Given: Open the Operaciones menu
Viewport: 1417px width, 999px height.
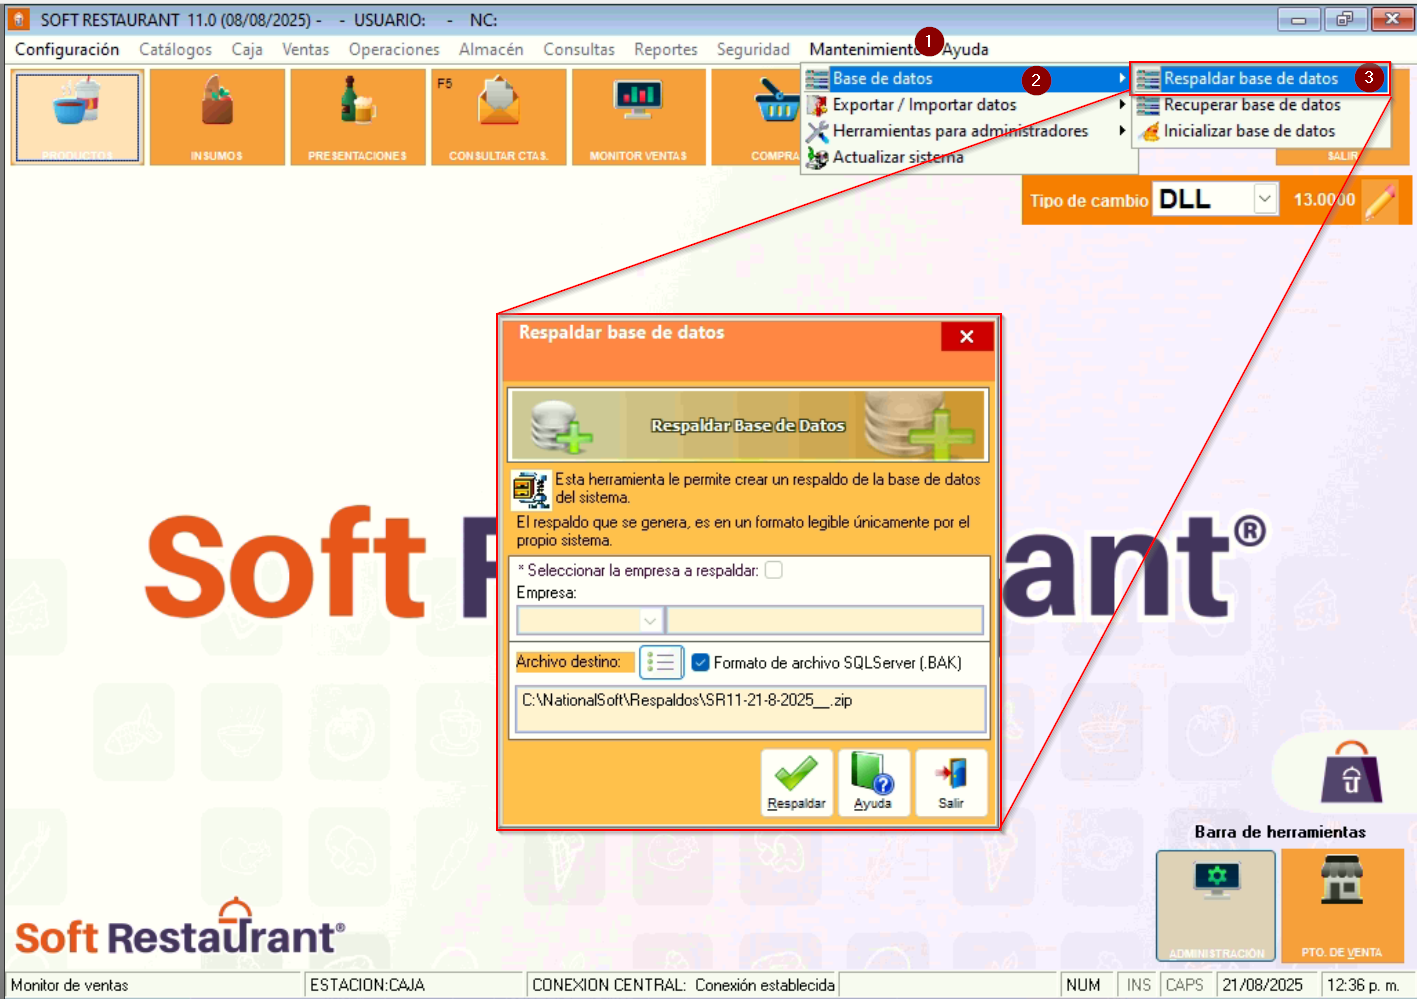Looking at the screenshot, I should (x=394, y=49).
